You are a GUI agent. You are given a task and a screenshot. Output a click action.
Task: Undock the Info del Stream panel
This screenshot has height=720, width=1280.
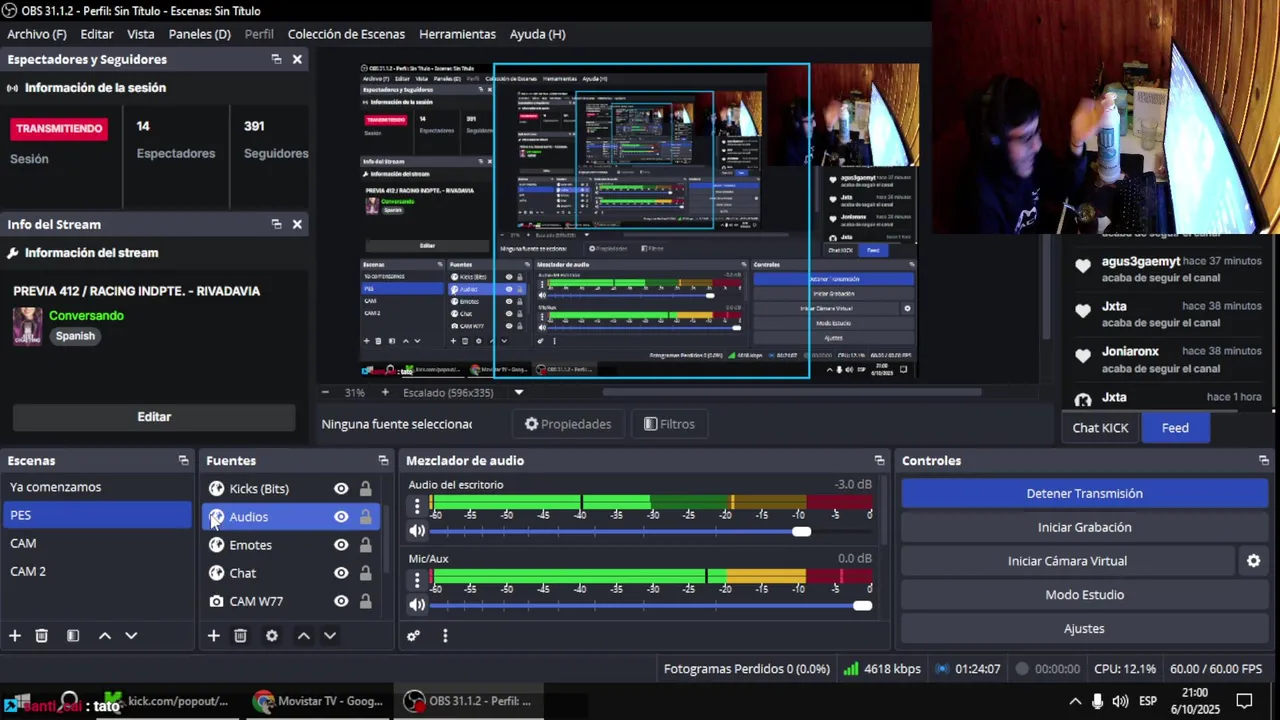click(x=276, y=225)
